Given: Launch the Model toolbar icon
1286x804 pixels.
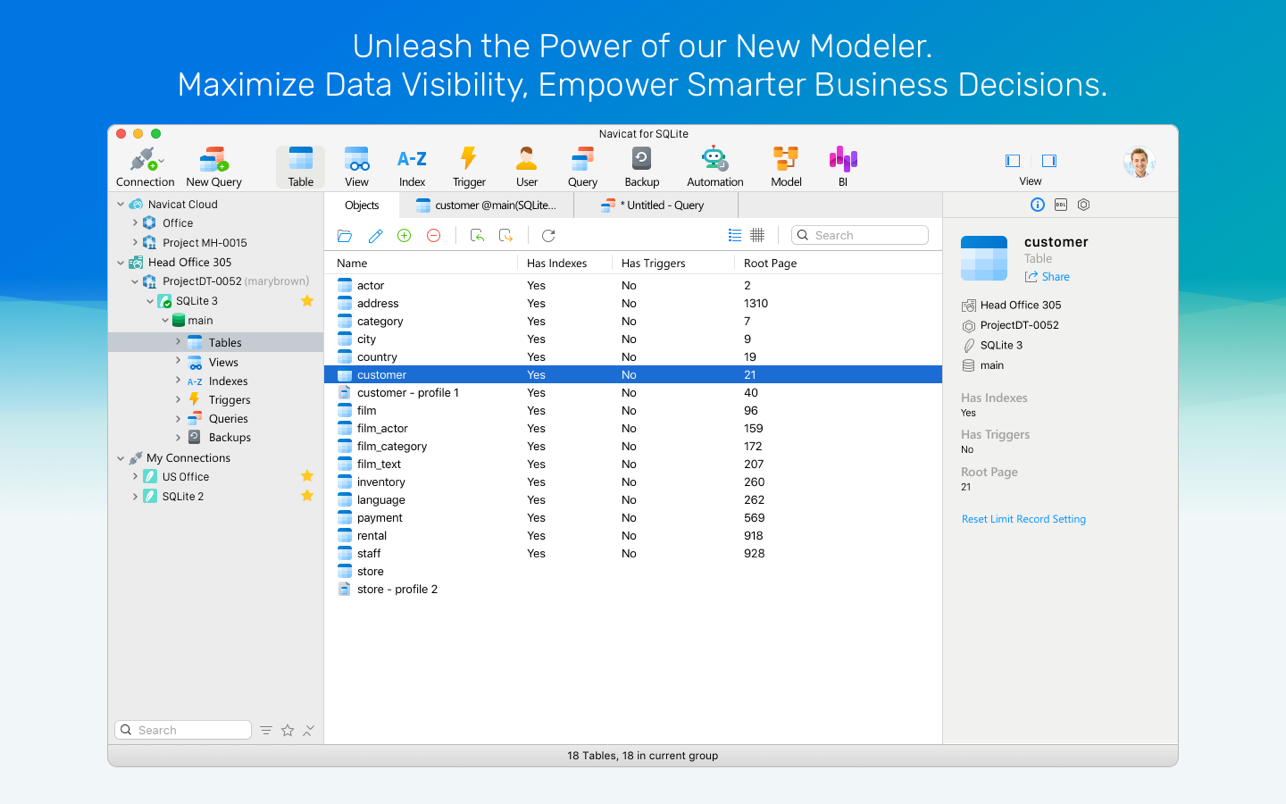Looking at the screenshot, I should (785, 167).
